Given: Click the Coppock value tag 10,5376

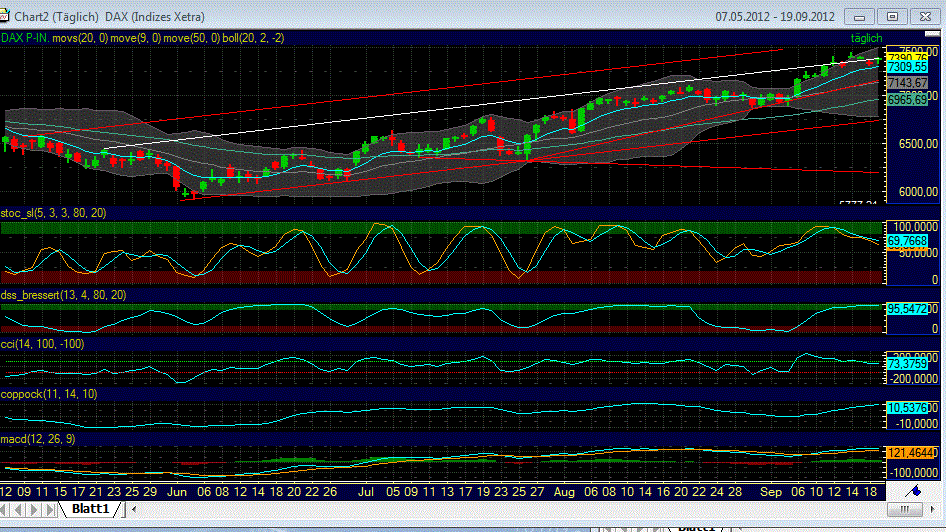Looking at the screenshot, I should point(907,408).
